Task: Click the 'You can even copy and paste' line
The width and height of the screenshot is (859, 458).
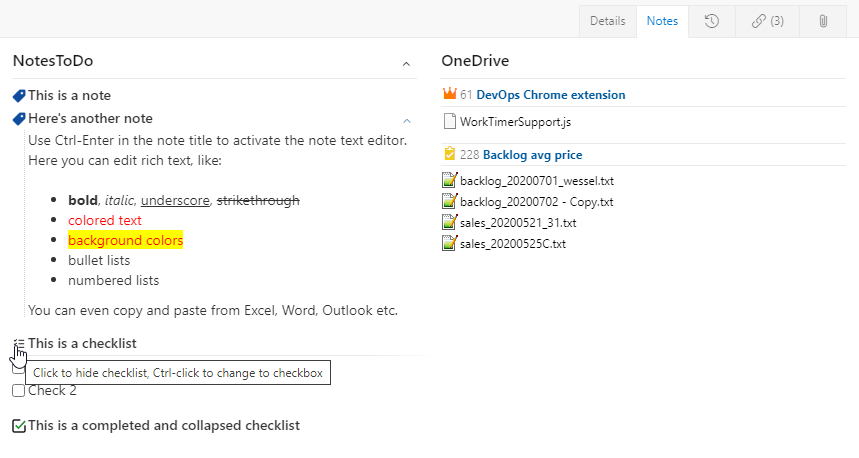Action: (213, 311)
